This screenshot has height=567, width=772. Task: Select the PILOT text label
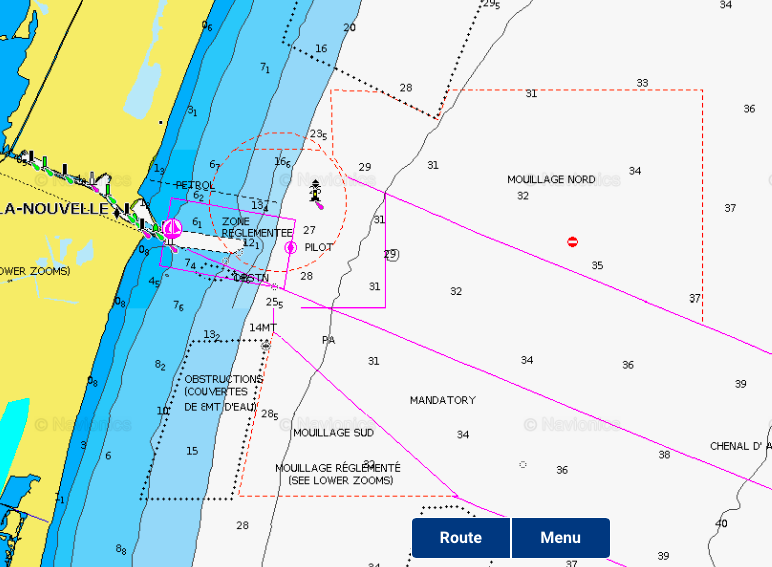(x=318, y=247)
